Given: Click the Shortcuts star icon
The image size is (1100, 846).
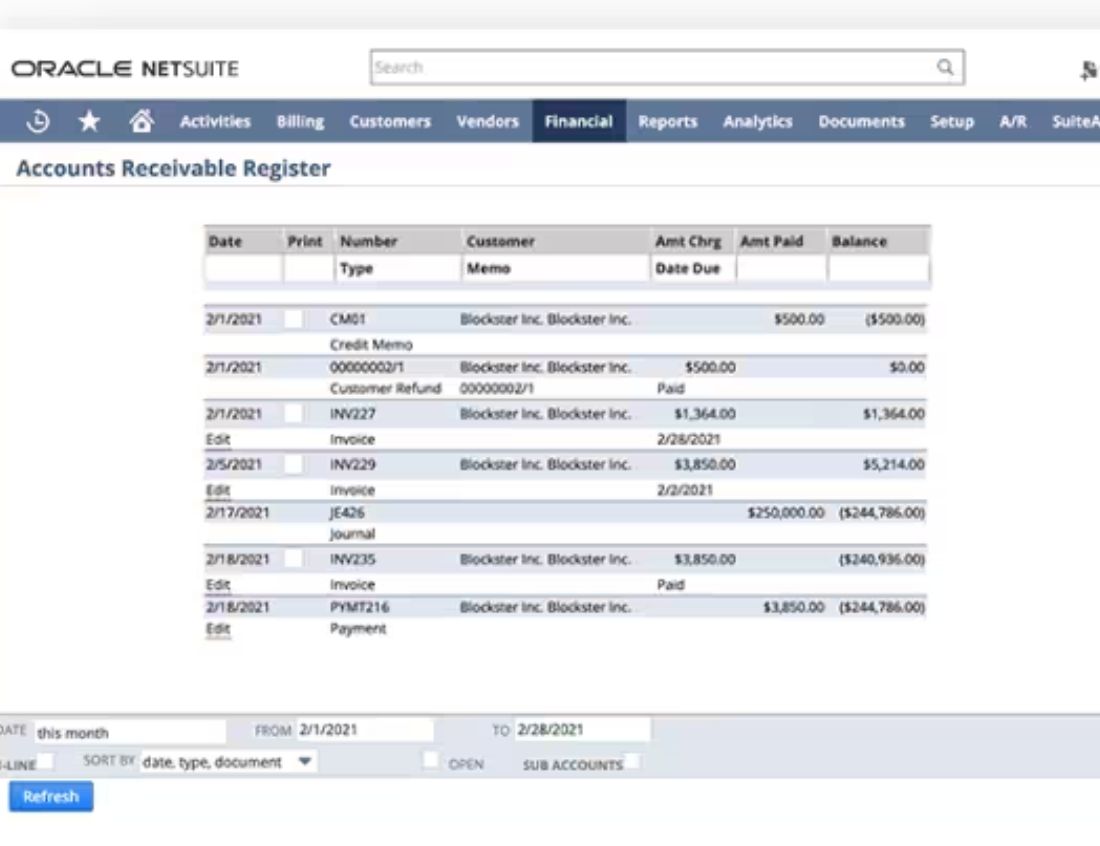Looking at the screenshot, I should [89, 121].
